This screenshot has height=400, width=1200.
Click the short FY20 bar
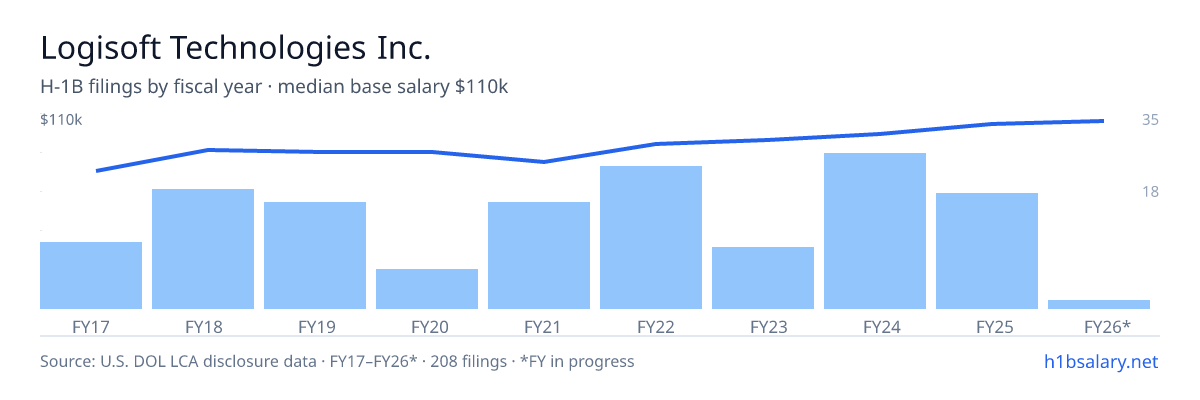coord(427,289)
